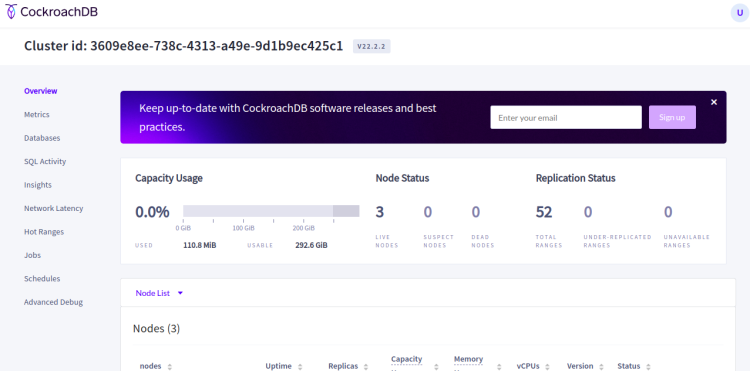Click the Version column header
This screenshot has height=371, width=750.
click(580, 366)
